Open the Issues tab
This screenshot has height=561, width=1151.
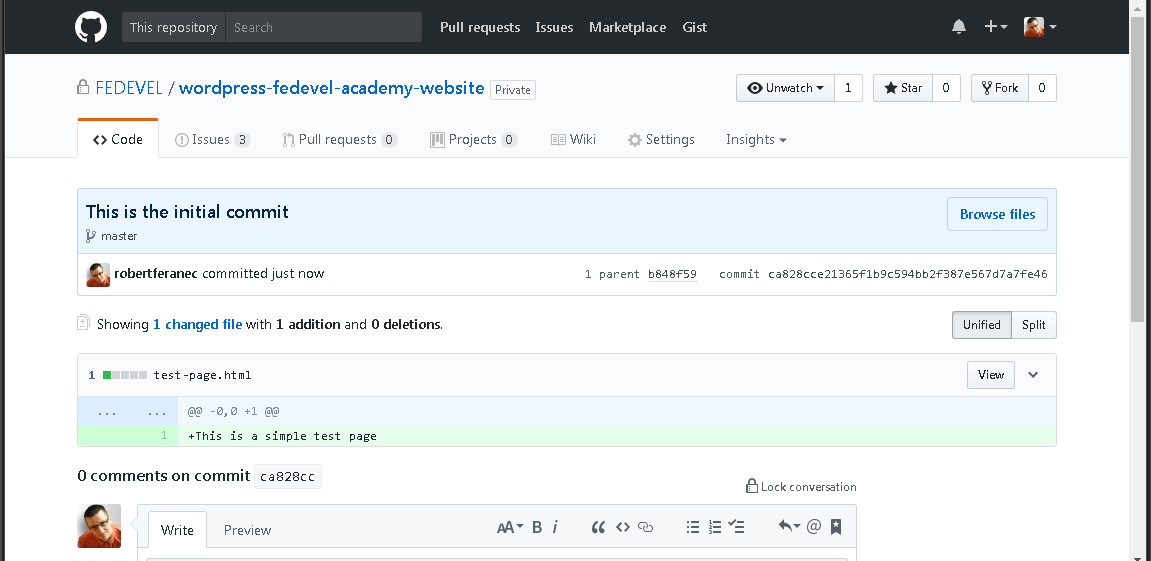coord(212,140)
